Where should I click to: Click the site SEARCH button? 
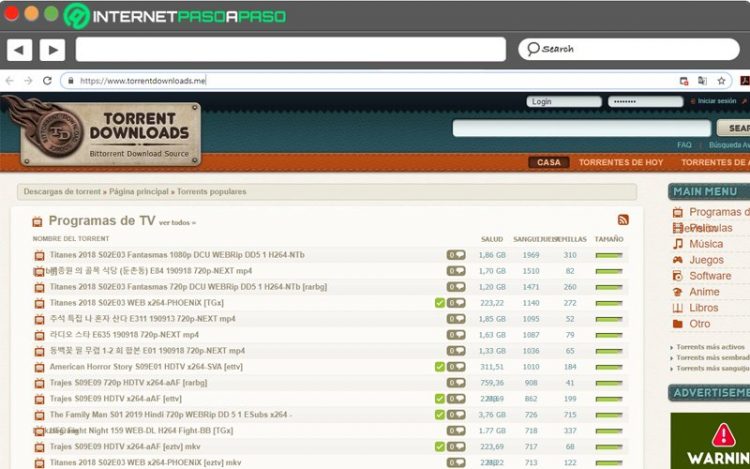[x=733, y=128]
